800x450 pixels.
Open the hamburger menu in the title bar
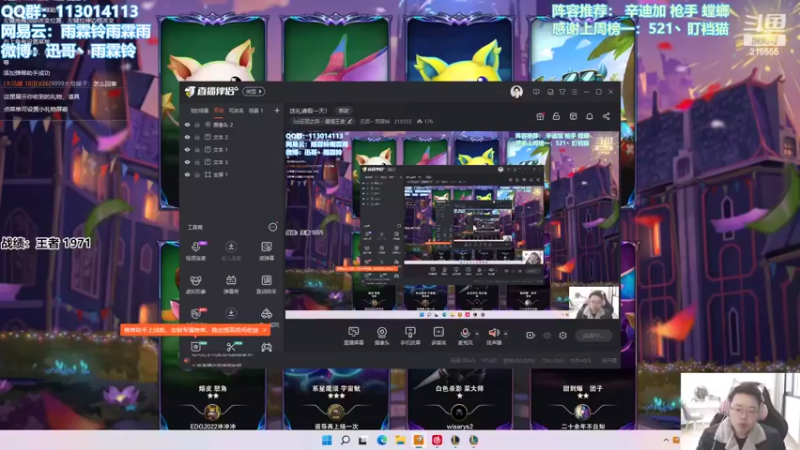(x=574, y=92)
